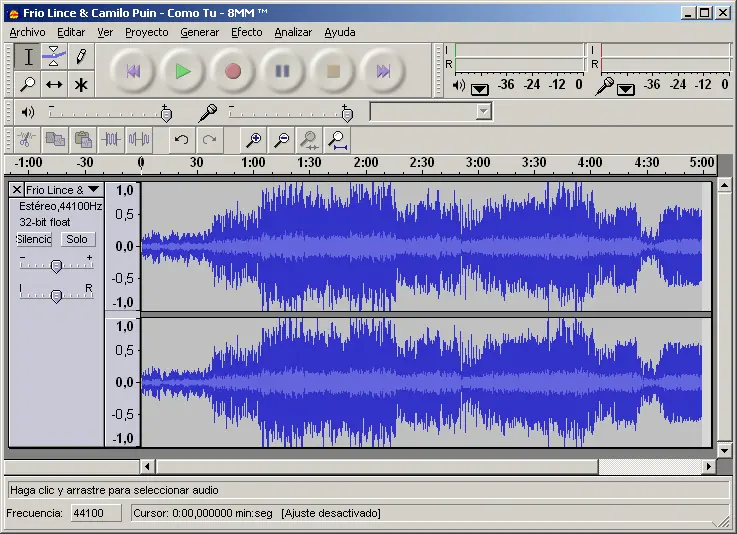
Task: Select the Envelope tool
Action: point(54,56)
